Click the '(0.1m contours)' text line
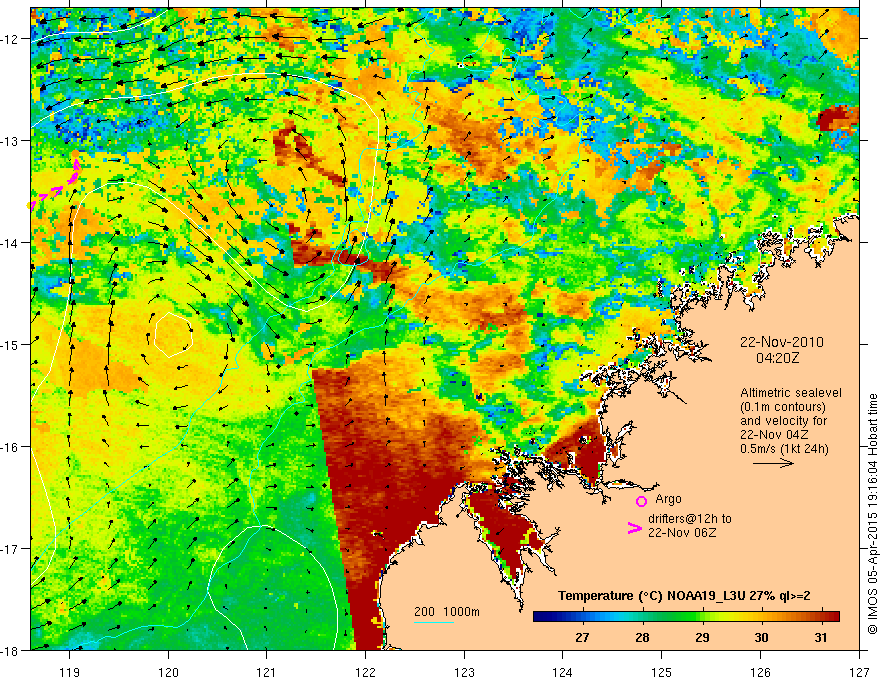Image resolution: width=880 pixels, height=680 pixels. point(783,407)
